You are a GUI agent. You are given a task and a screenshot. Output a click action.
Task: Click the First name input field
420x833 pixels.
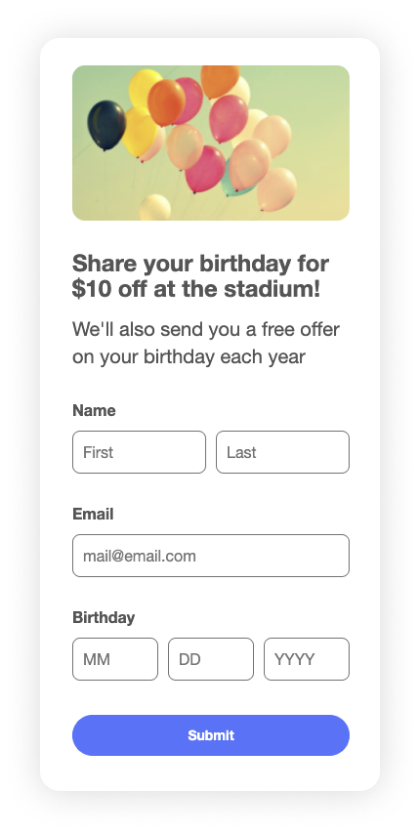[x=139, y=452]
